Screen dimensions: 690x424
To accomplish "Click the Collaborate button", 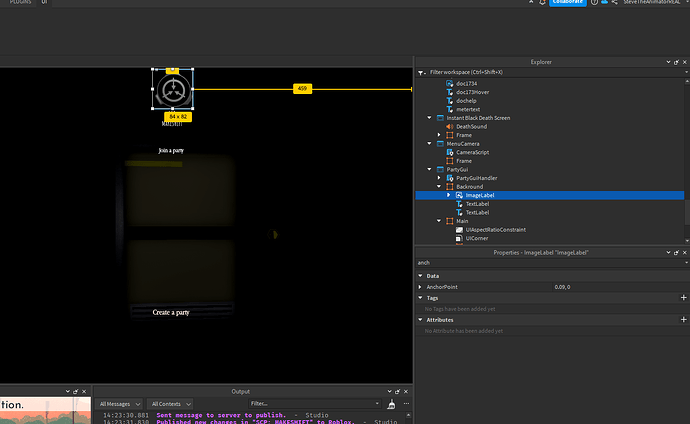I will point(567,2).
